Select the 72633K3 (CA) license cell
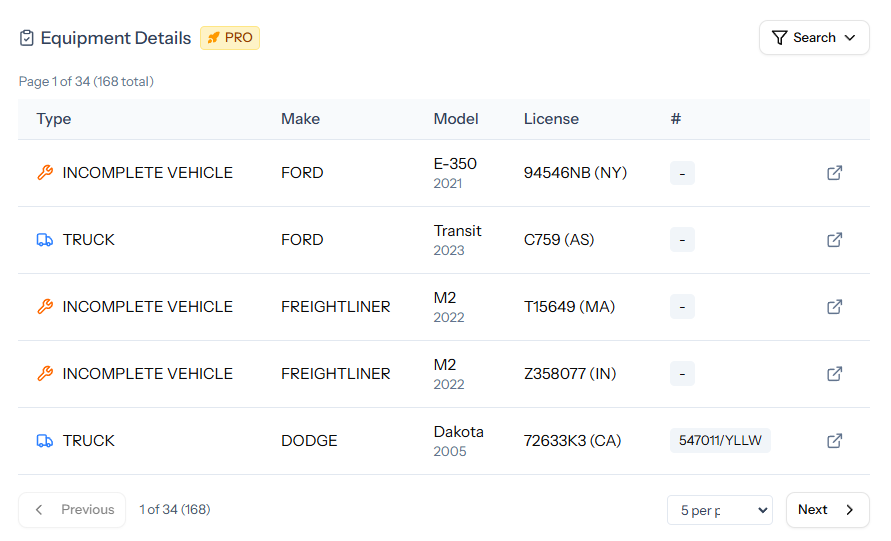Image resolution: width=891 pixels, height=541 pixels. click(x=572, y=441)
